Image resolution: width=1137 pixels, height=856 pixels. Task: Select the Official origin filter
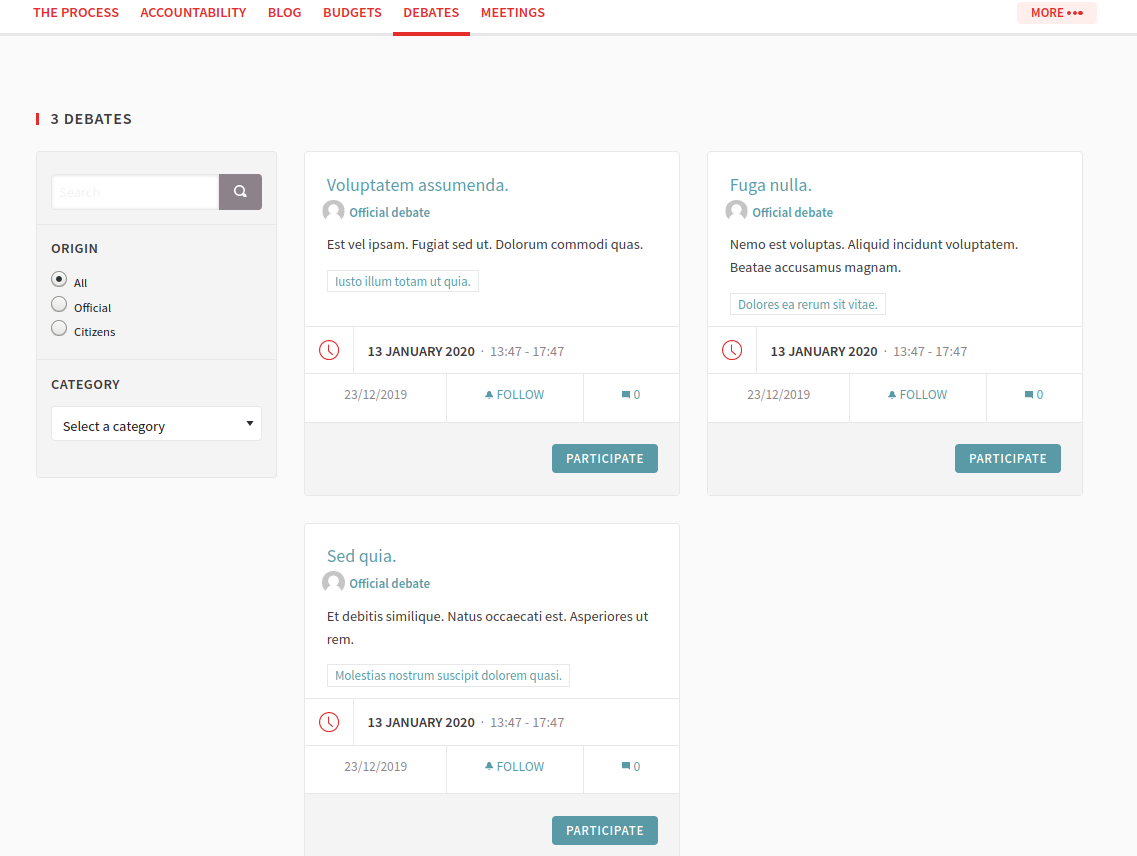pos(59,305)
